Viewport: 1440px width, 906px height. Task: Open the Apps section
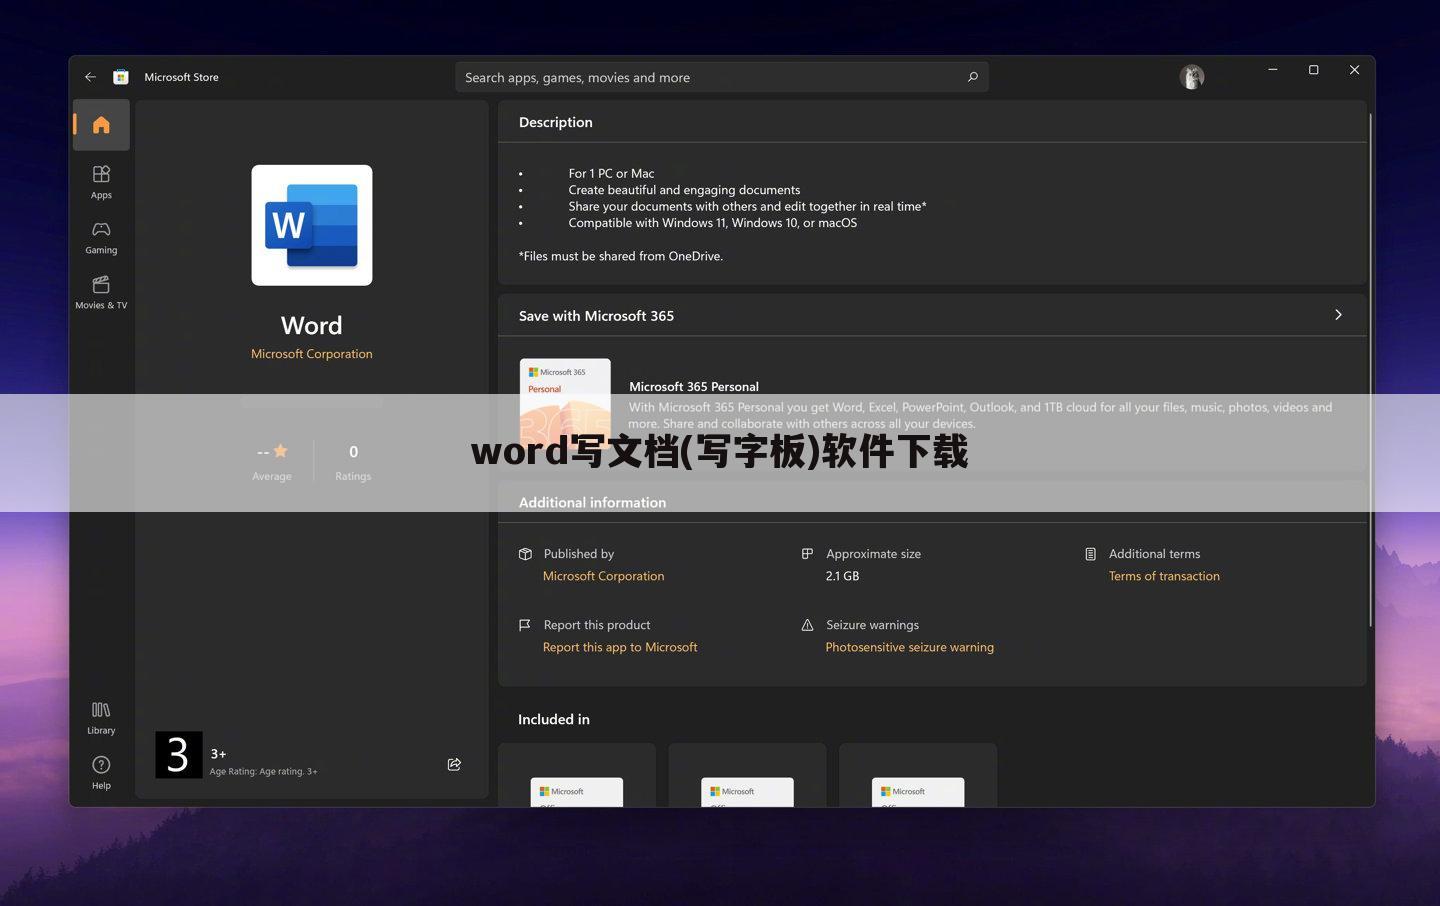coord(101,182)
